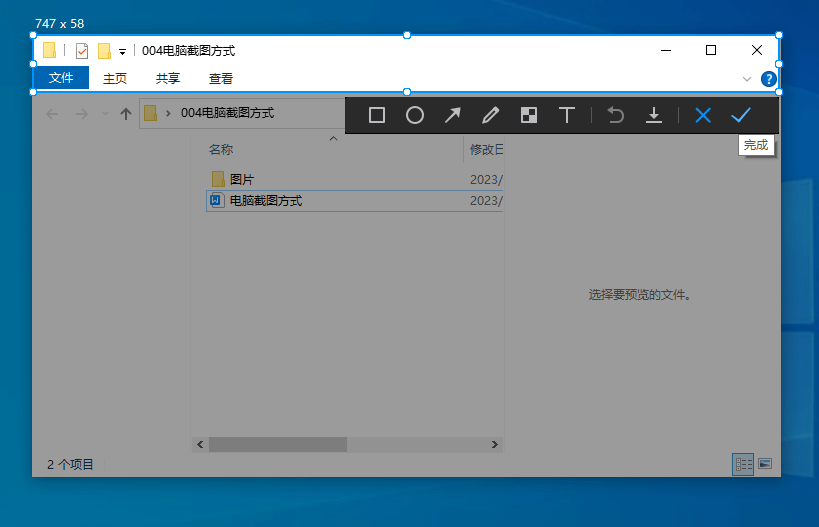Go forward in Explorer navigation
819x527 pixels.
coord(82,113)
